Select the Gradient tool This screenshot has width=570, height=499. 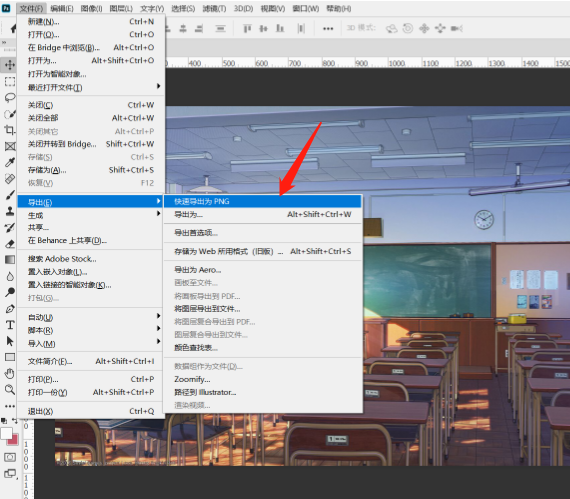(9, 259)
